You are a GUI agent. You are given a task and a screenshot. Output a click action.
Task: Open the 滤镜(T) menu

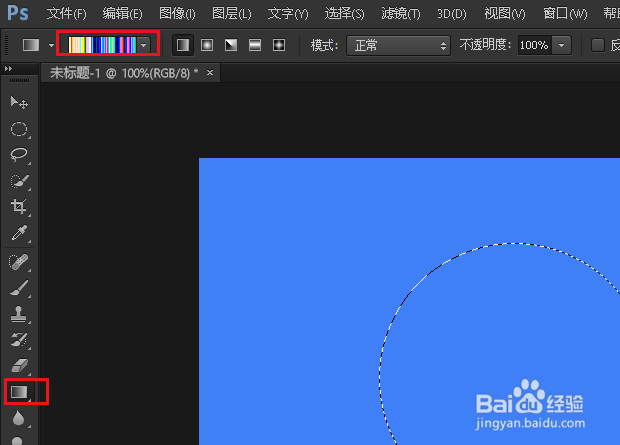point(401,14)
